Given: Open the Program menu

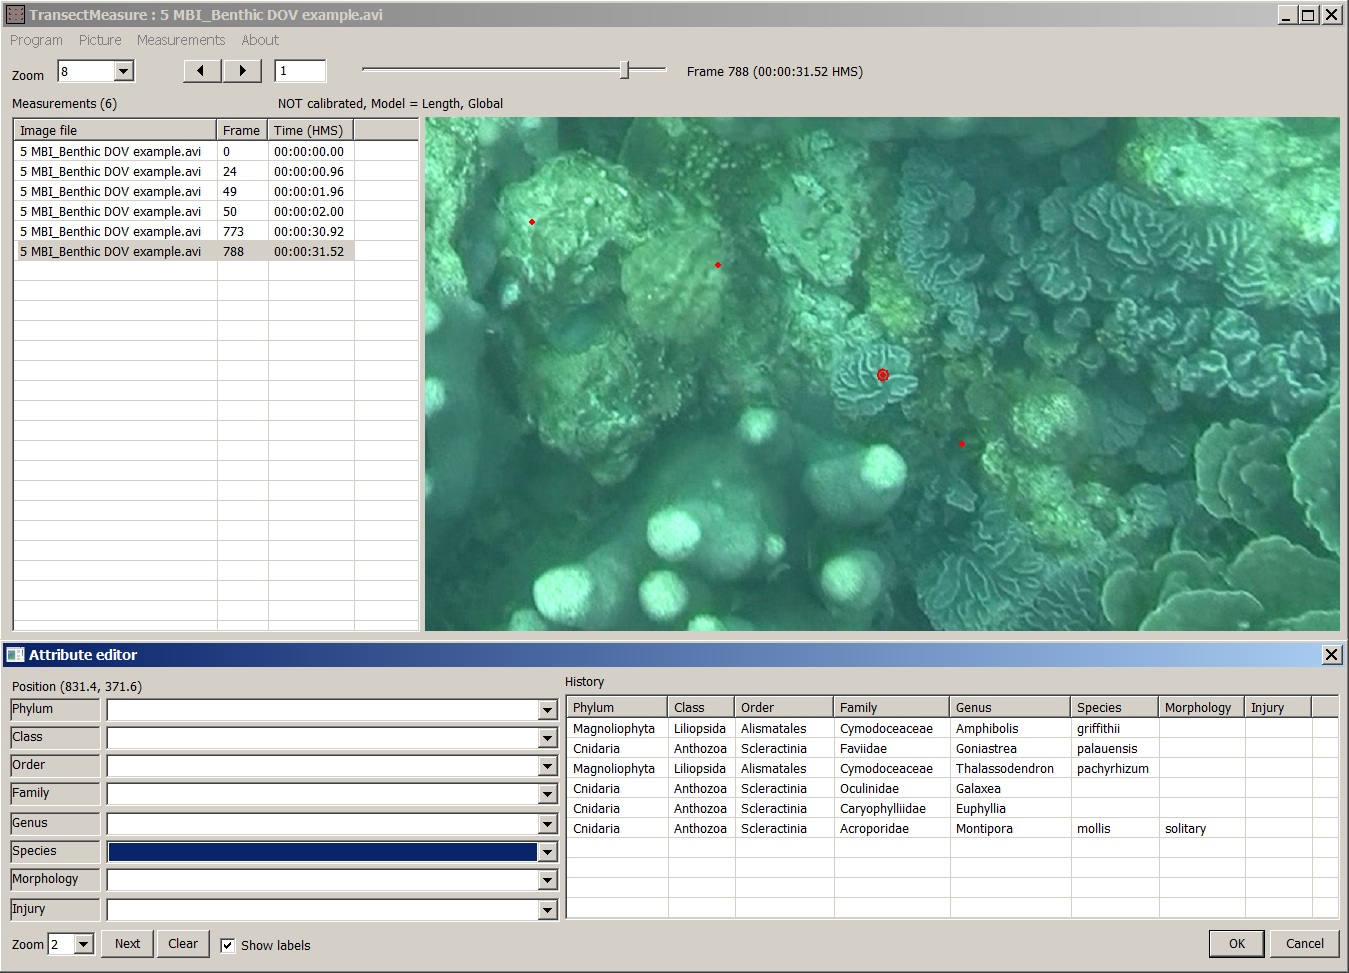Looking at the screenshot, I should pyautogui.click(x=36, y=40).
